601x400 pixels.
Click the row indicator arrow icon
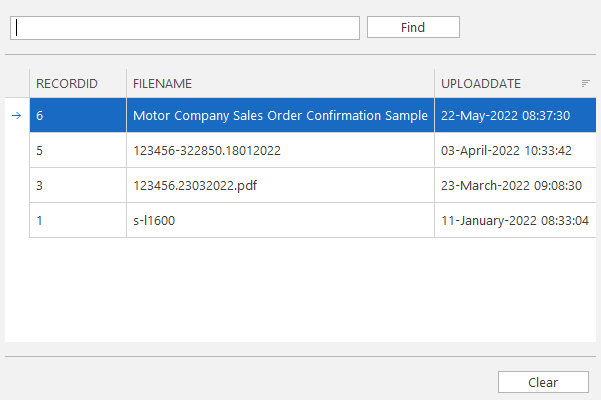click(16, 115)
